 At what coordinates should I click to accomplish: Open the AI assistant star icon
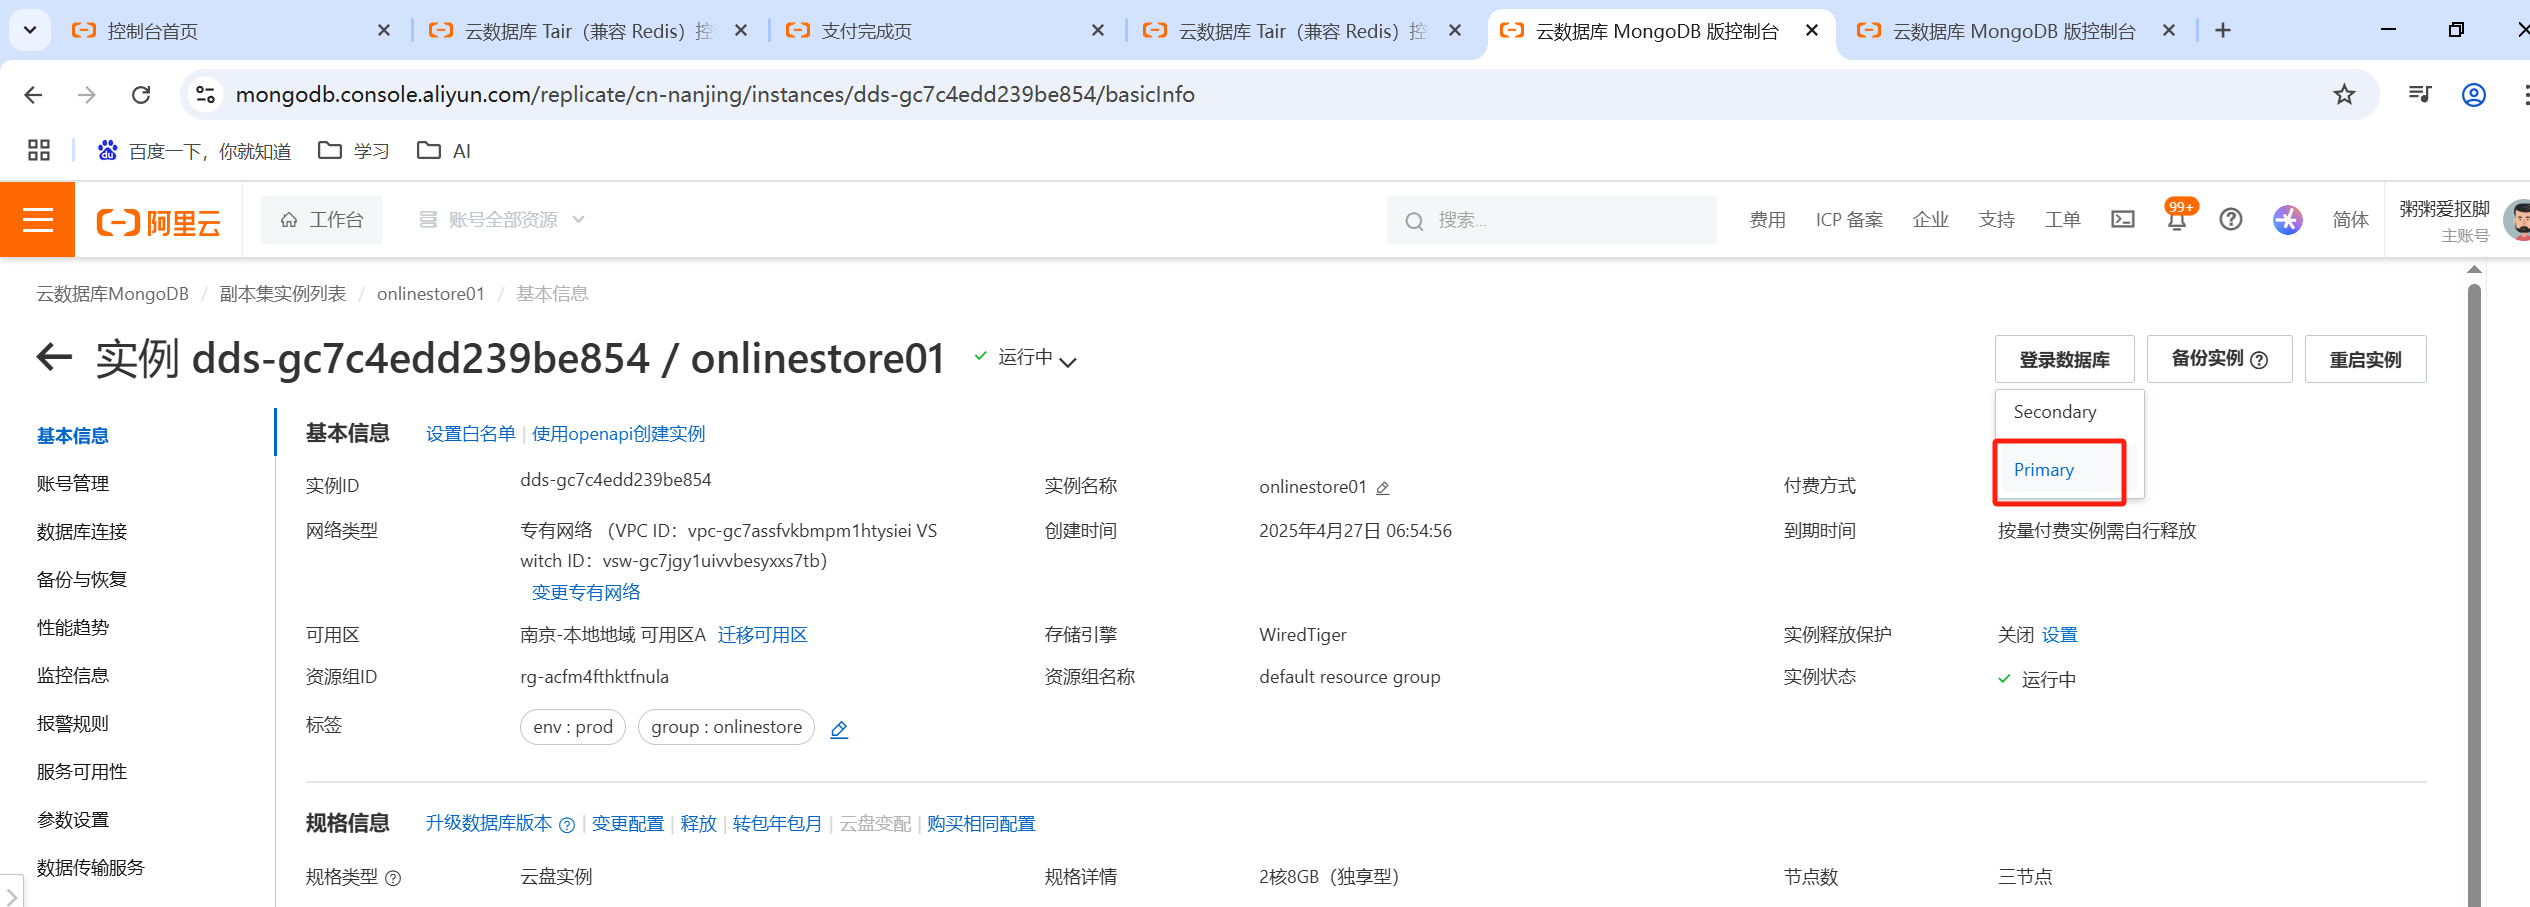pyautogui.click(x=2287, y=219)
